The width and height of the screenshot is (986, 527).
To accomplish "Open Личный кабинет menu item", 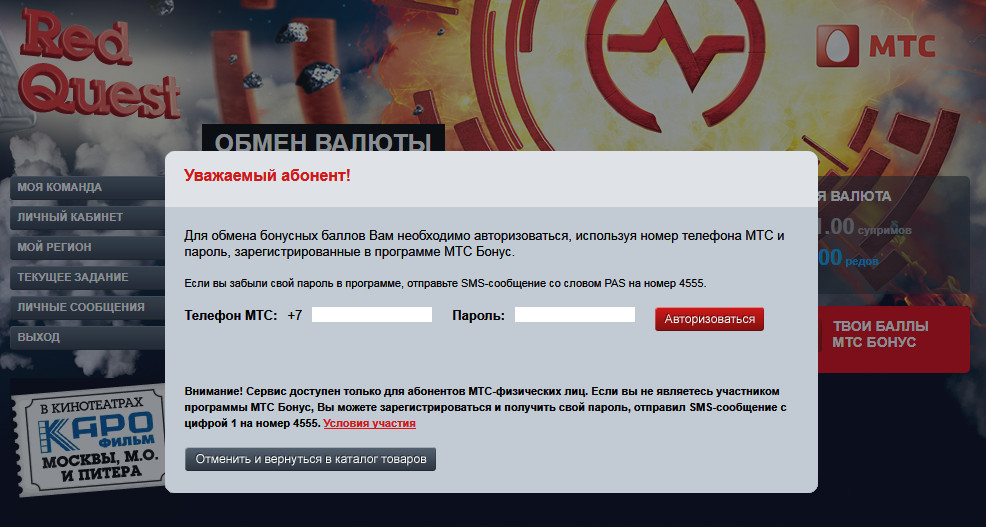I will (88, 218).
